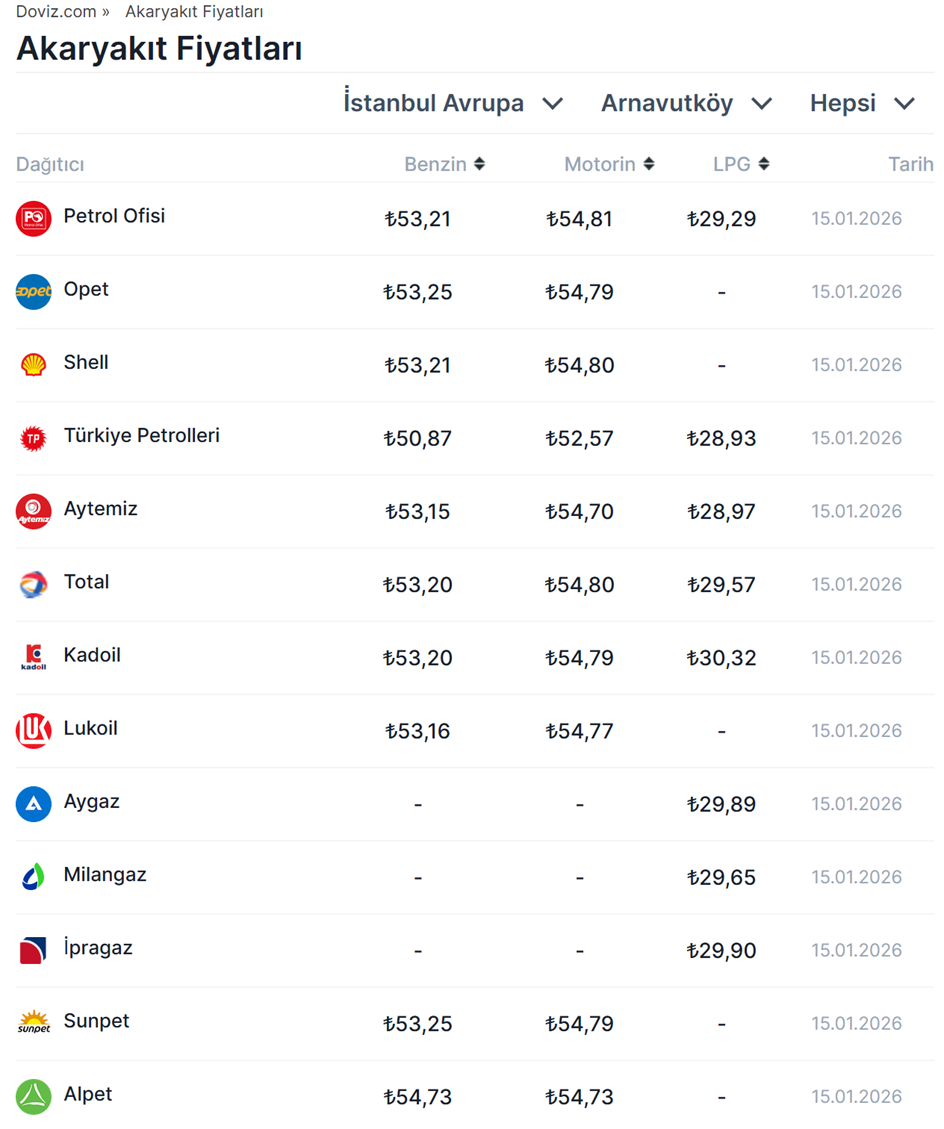Click the Aytemiz logo icon
This screenshot has height=1129, width=944.
(x=33, y=511)
